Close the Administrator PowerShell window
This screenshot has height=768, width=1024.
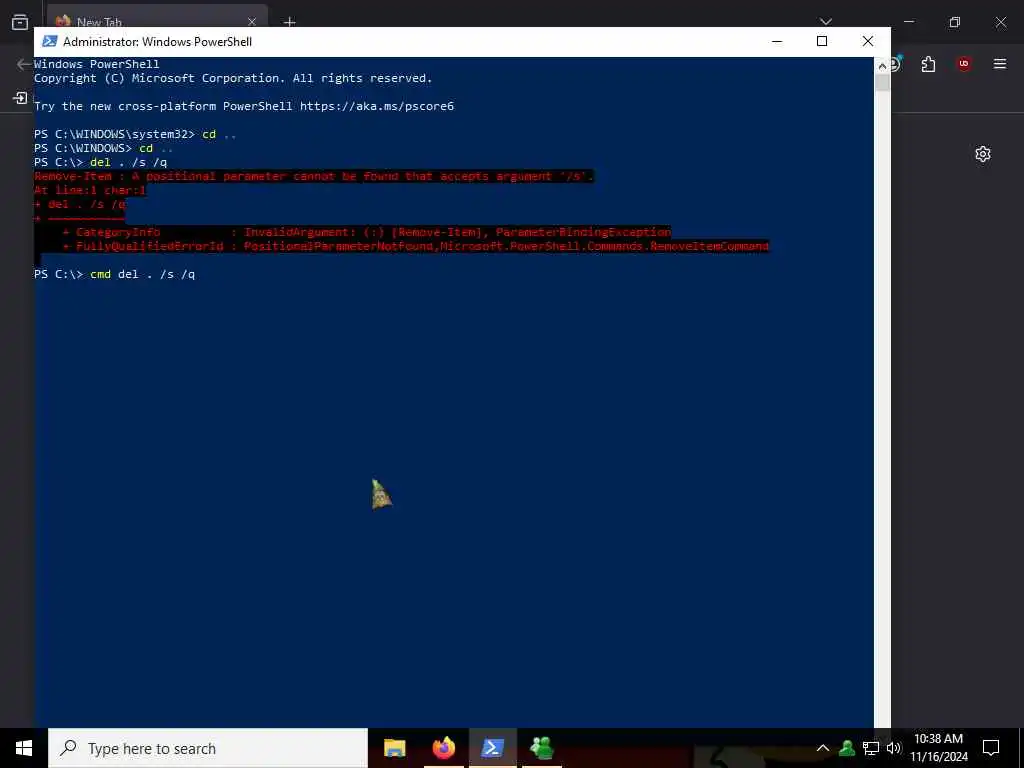[x=868, y=41]
